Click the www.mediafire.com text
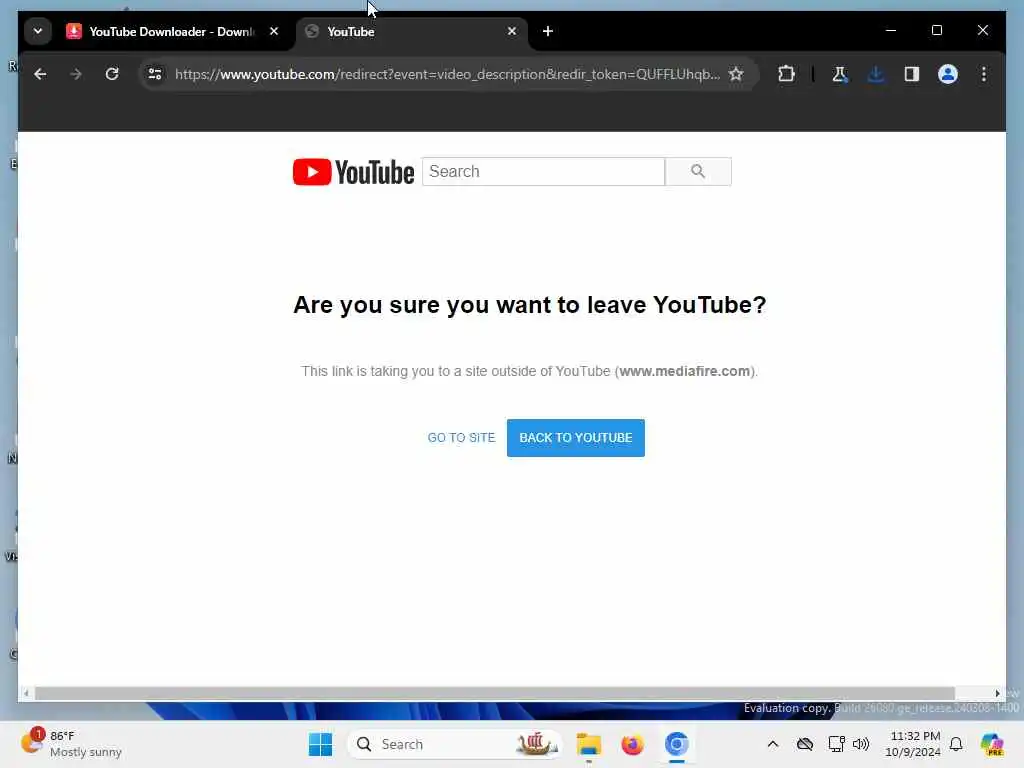 [x=684, y=372]
